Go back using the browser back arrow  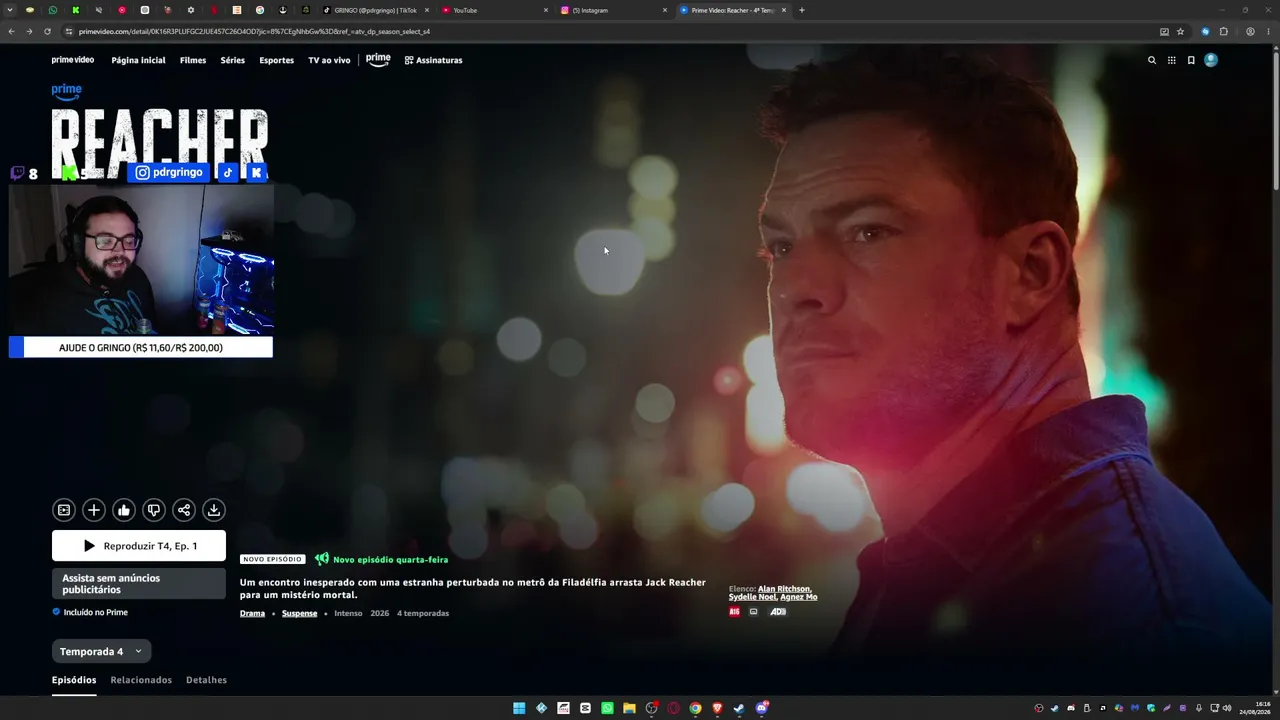point(11,31)
